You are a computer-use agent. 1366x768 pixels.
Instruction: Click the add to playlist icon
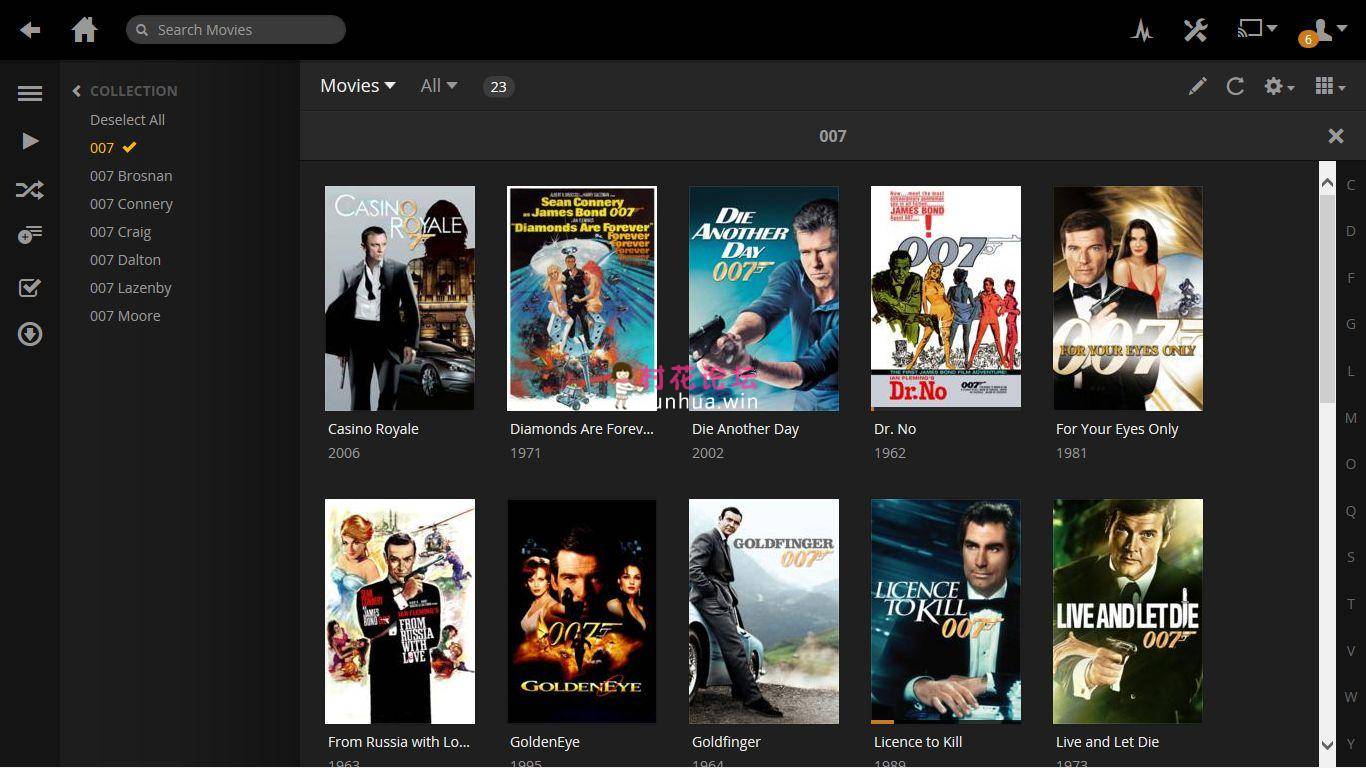click(x=30, y=235)
